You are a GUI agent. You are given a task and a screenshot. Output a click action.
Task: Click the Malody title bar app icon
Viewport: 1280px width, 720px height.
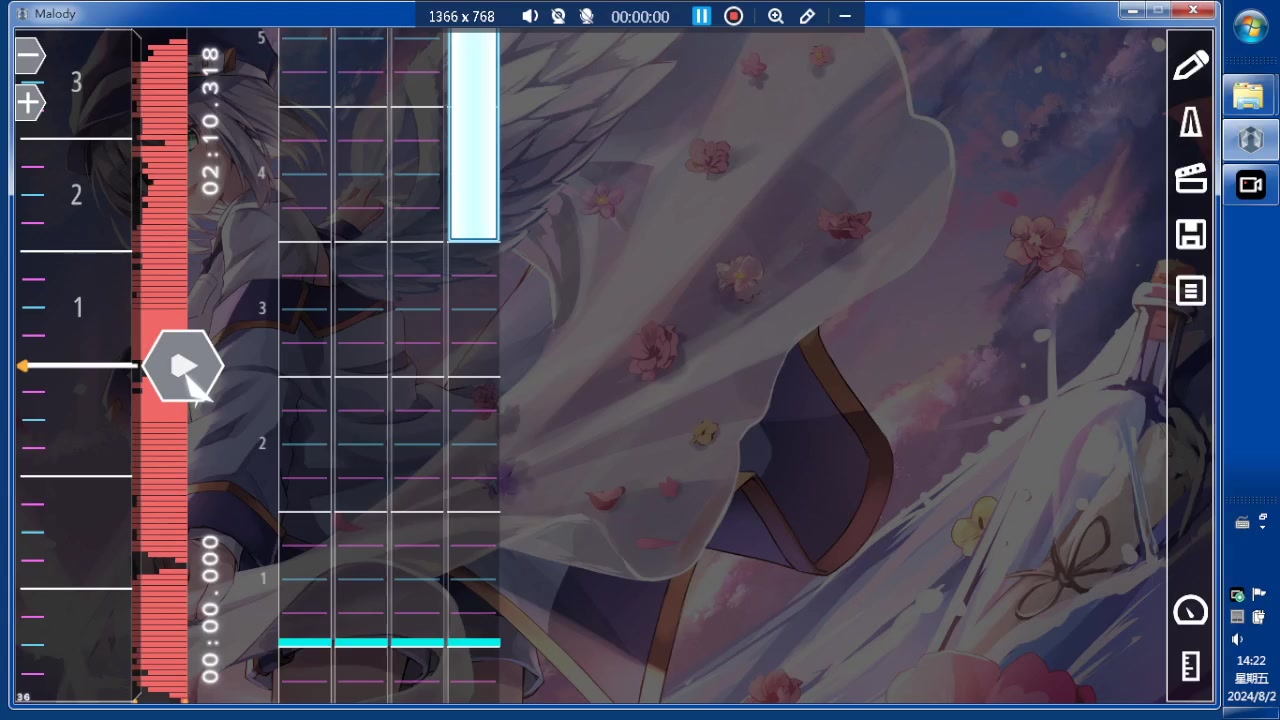click(x=22, y=13)
